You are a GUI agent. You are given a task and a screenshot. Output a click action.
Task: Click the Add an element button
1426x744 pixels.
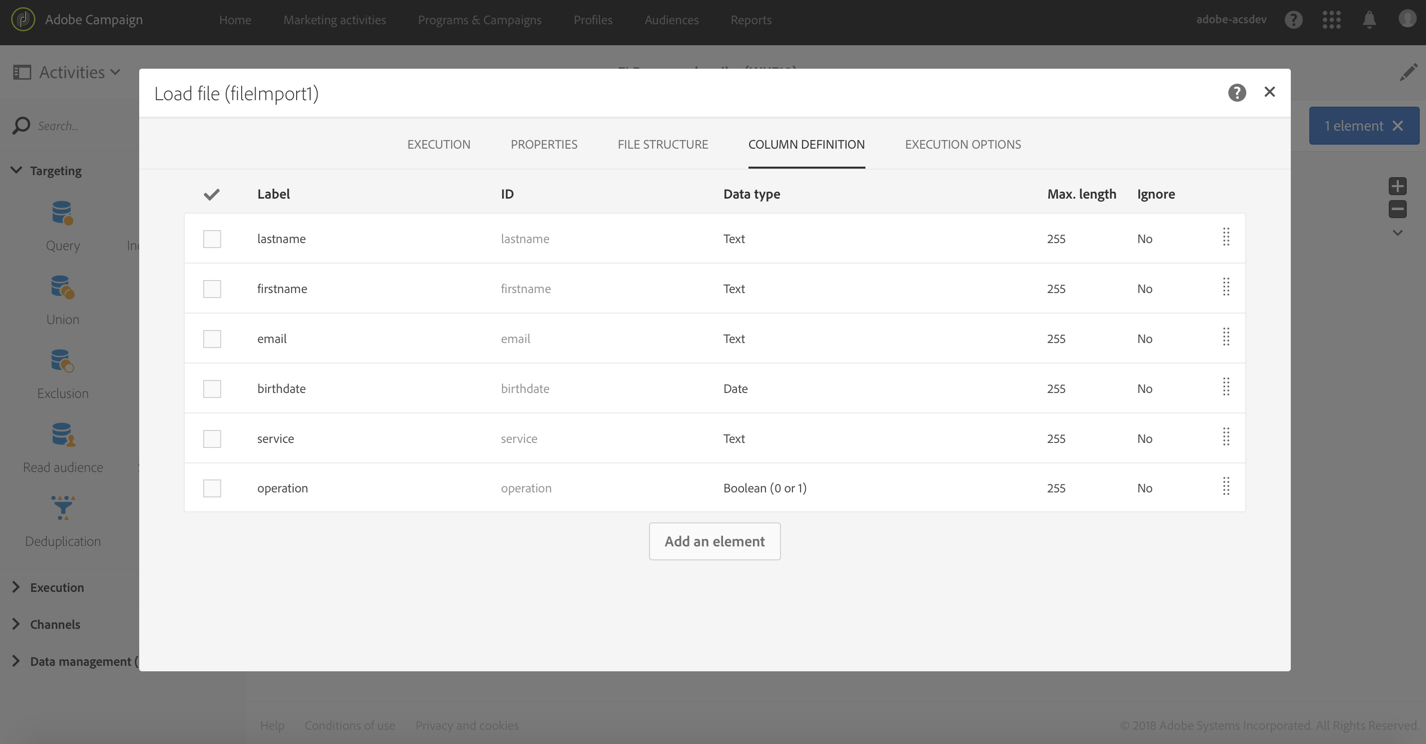pos(715,541)
